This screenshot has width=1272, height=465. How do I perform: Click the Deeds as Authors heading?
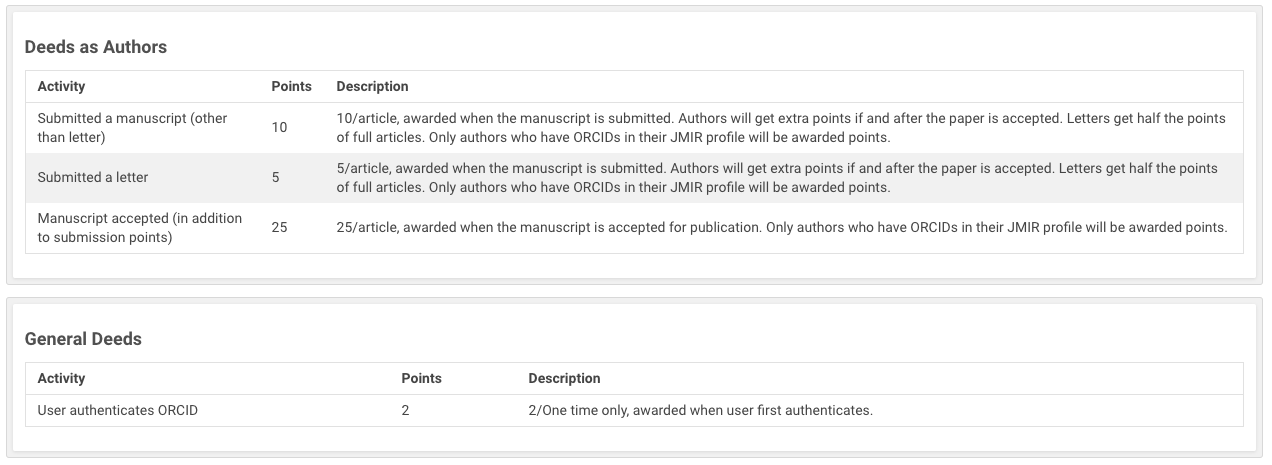(x=95, y=47)
